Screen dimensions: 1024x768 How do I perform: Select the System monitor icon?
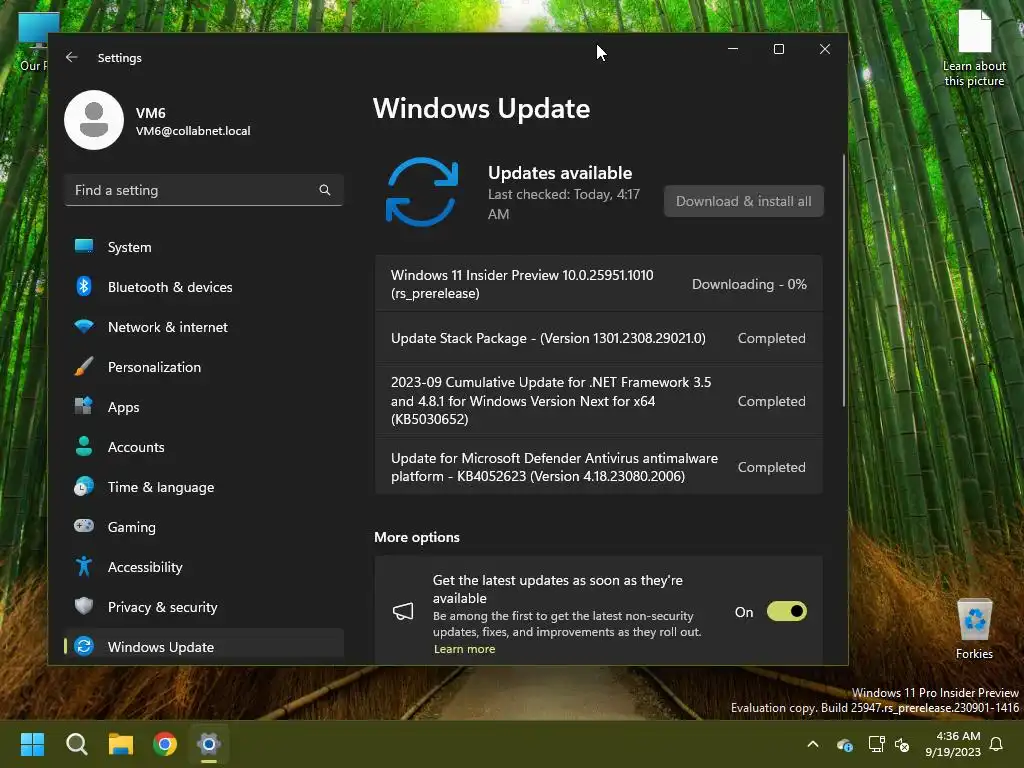click(x=84, y=246)
